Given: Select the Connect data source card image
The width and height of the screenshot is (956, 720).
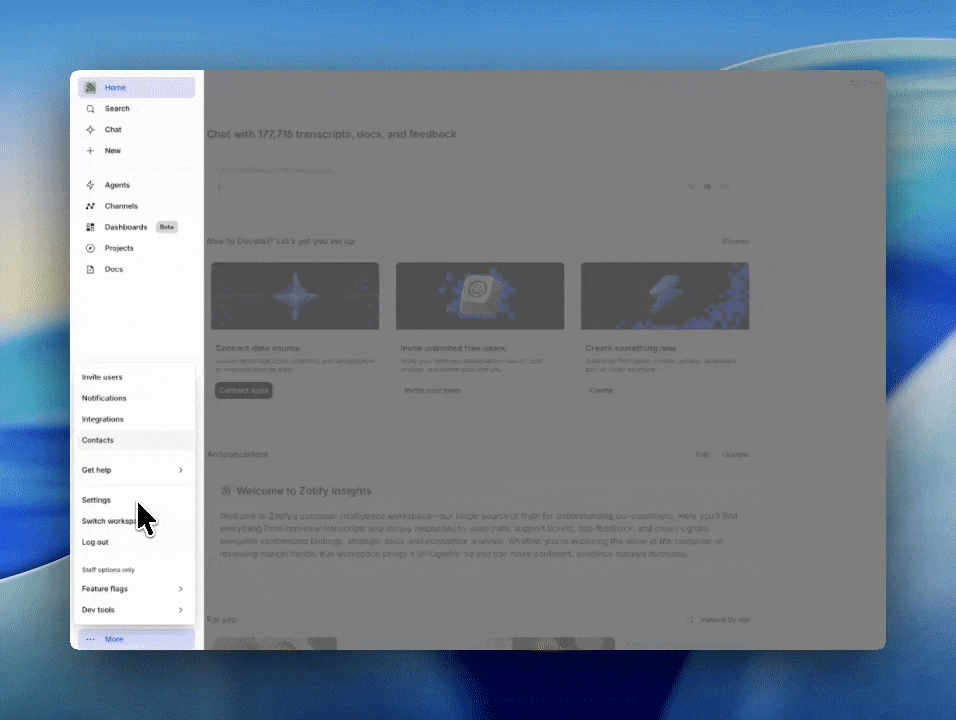Looking at the screenshot, I should coord(295,296).
